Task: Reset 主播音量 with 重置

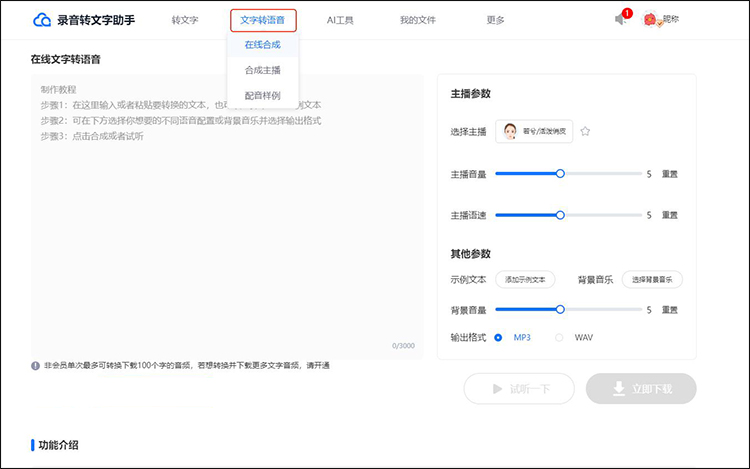Action: pos(670,174)
